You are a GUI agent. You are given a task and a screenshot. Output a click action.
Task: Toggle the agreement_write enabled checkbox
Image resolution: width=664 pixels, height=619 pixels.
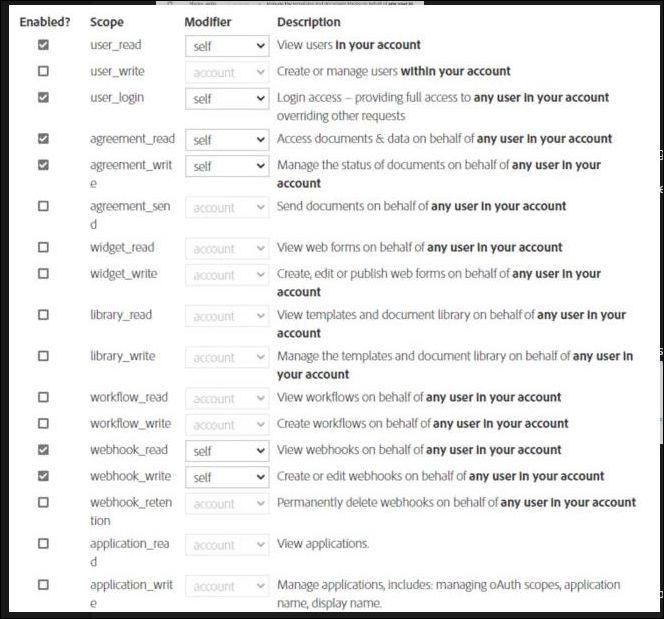43,165
